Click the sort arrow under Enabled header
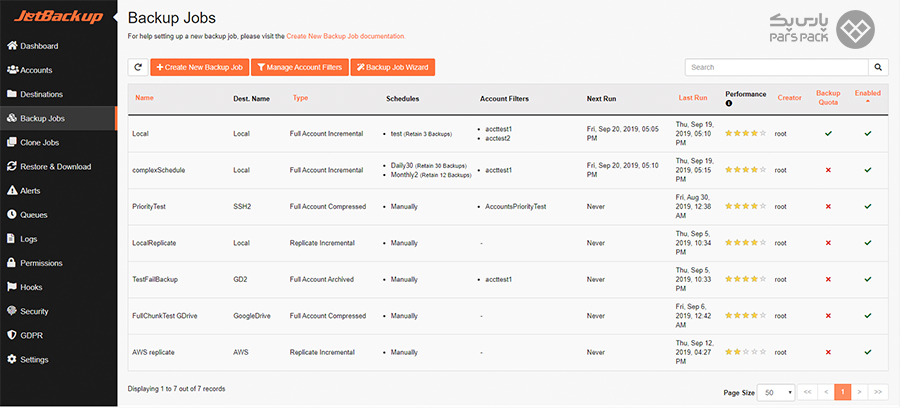Screen dimensions: 900x408 tap(867, 101)
